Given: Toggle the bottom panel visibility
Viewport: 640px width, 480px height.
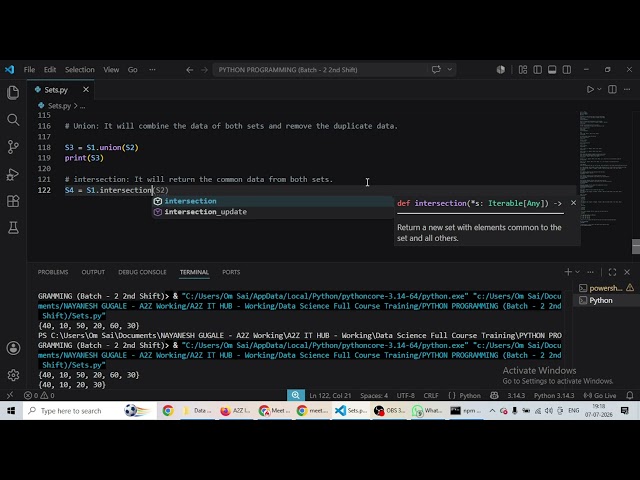Looking at the screenshot, I should [x=552, y=70].
